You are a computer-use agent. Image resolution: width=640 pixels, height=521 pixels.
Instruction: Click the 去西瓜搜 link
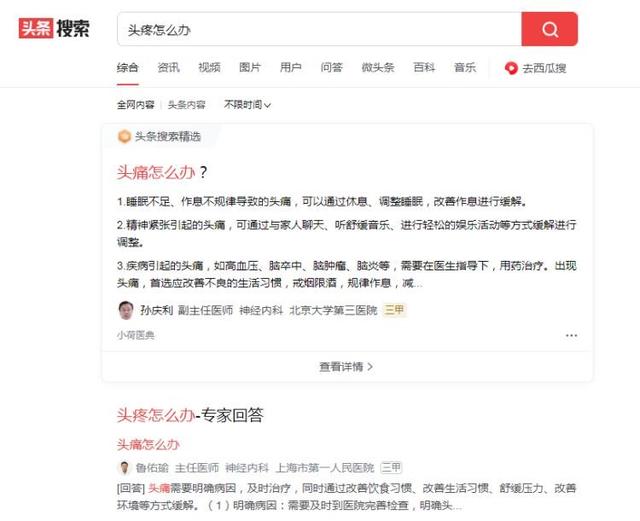(544, 68)
